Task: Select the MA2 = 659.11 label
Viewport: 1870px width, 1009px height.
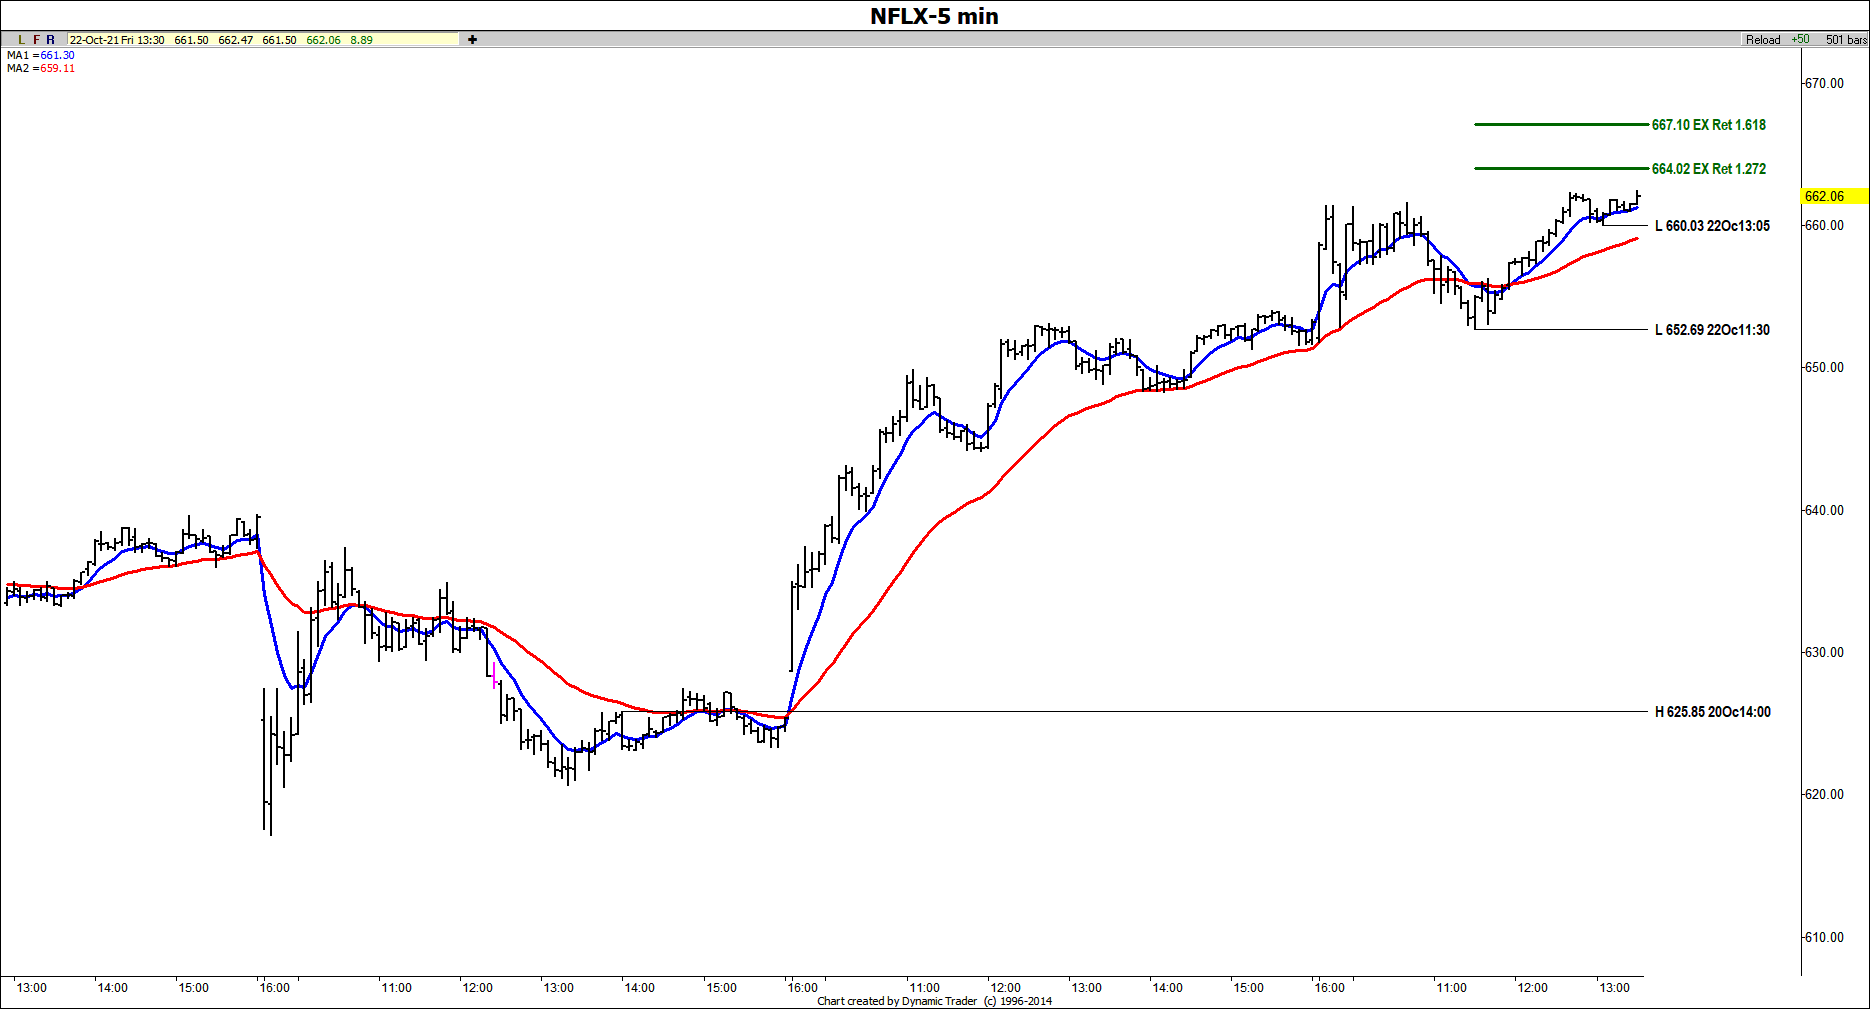Action: pyautogui.click(x=41, y=68)
